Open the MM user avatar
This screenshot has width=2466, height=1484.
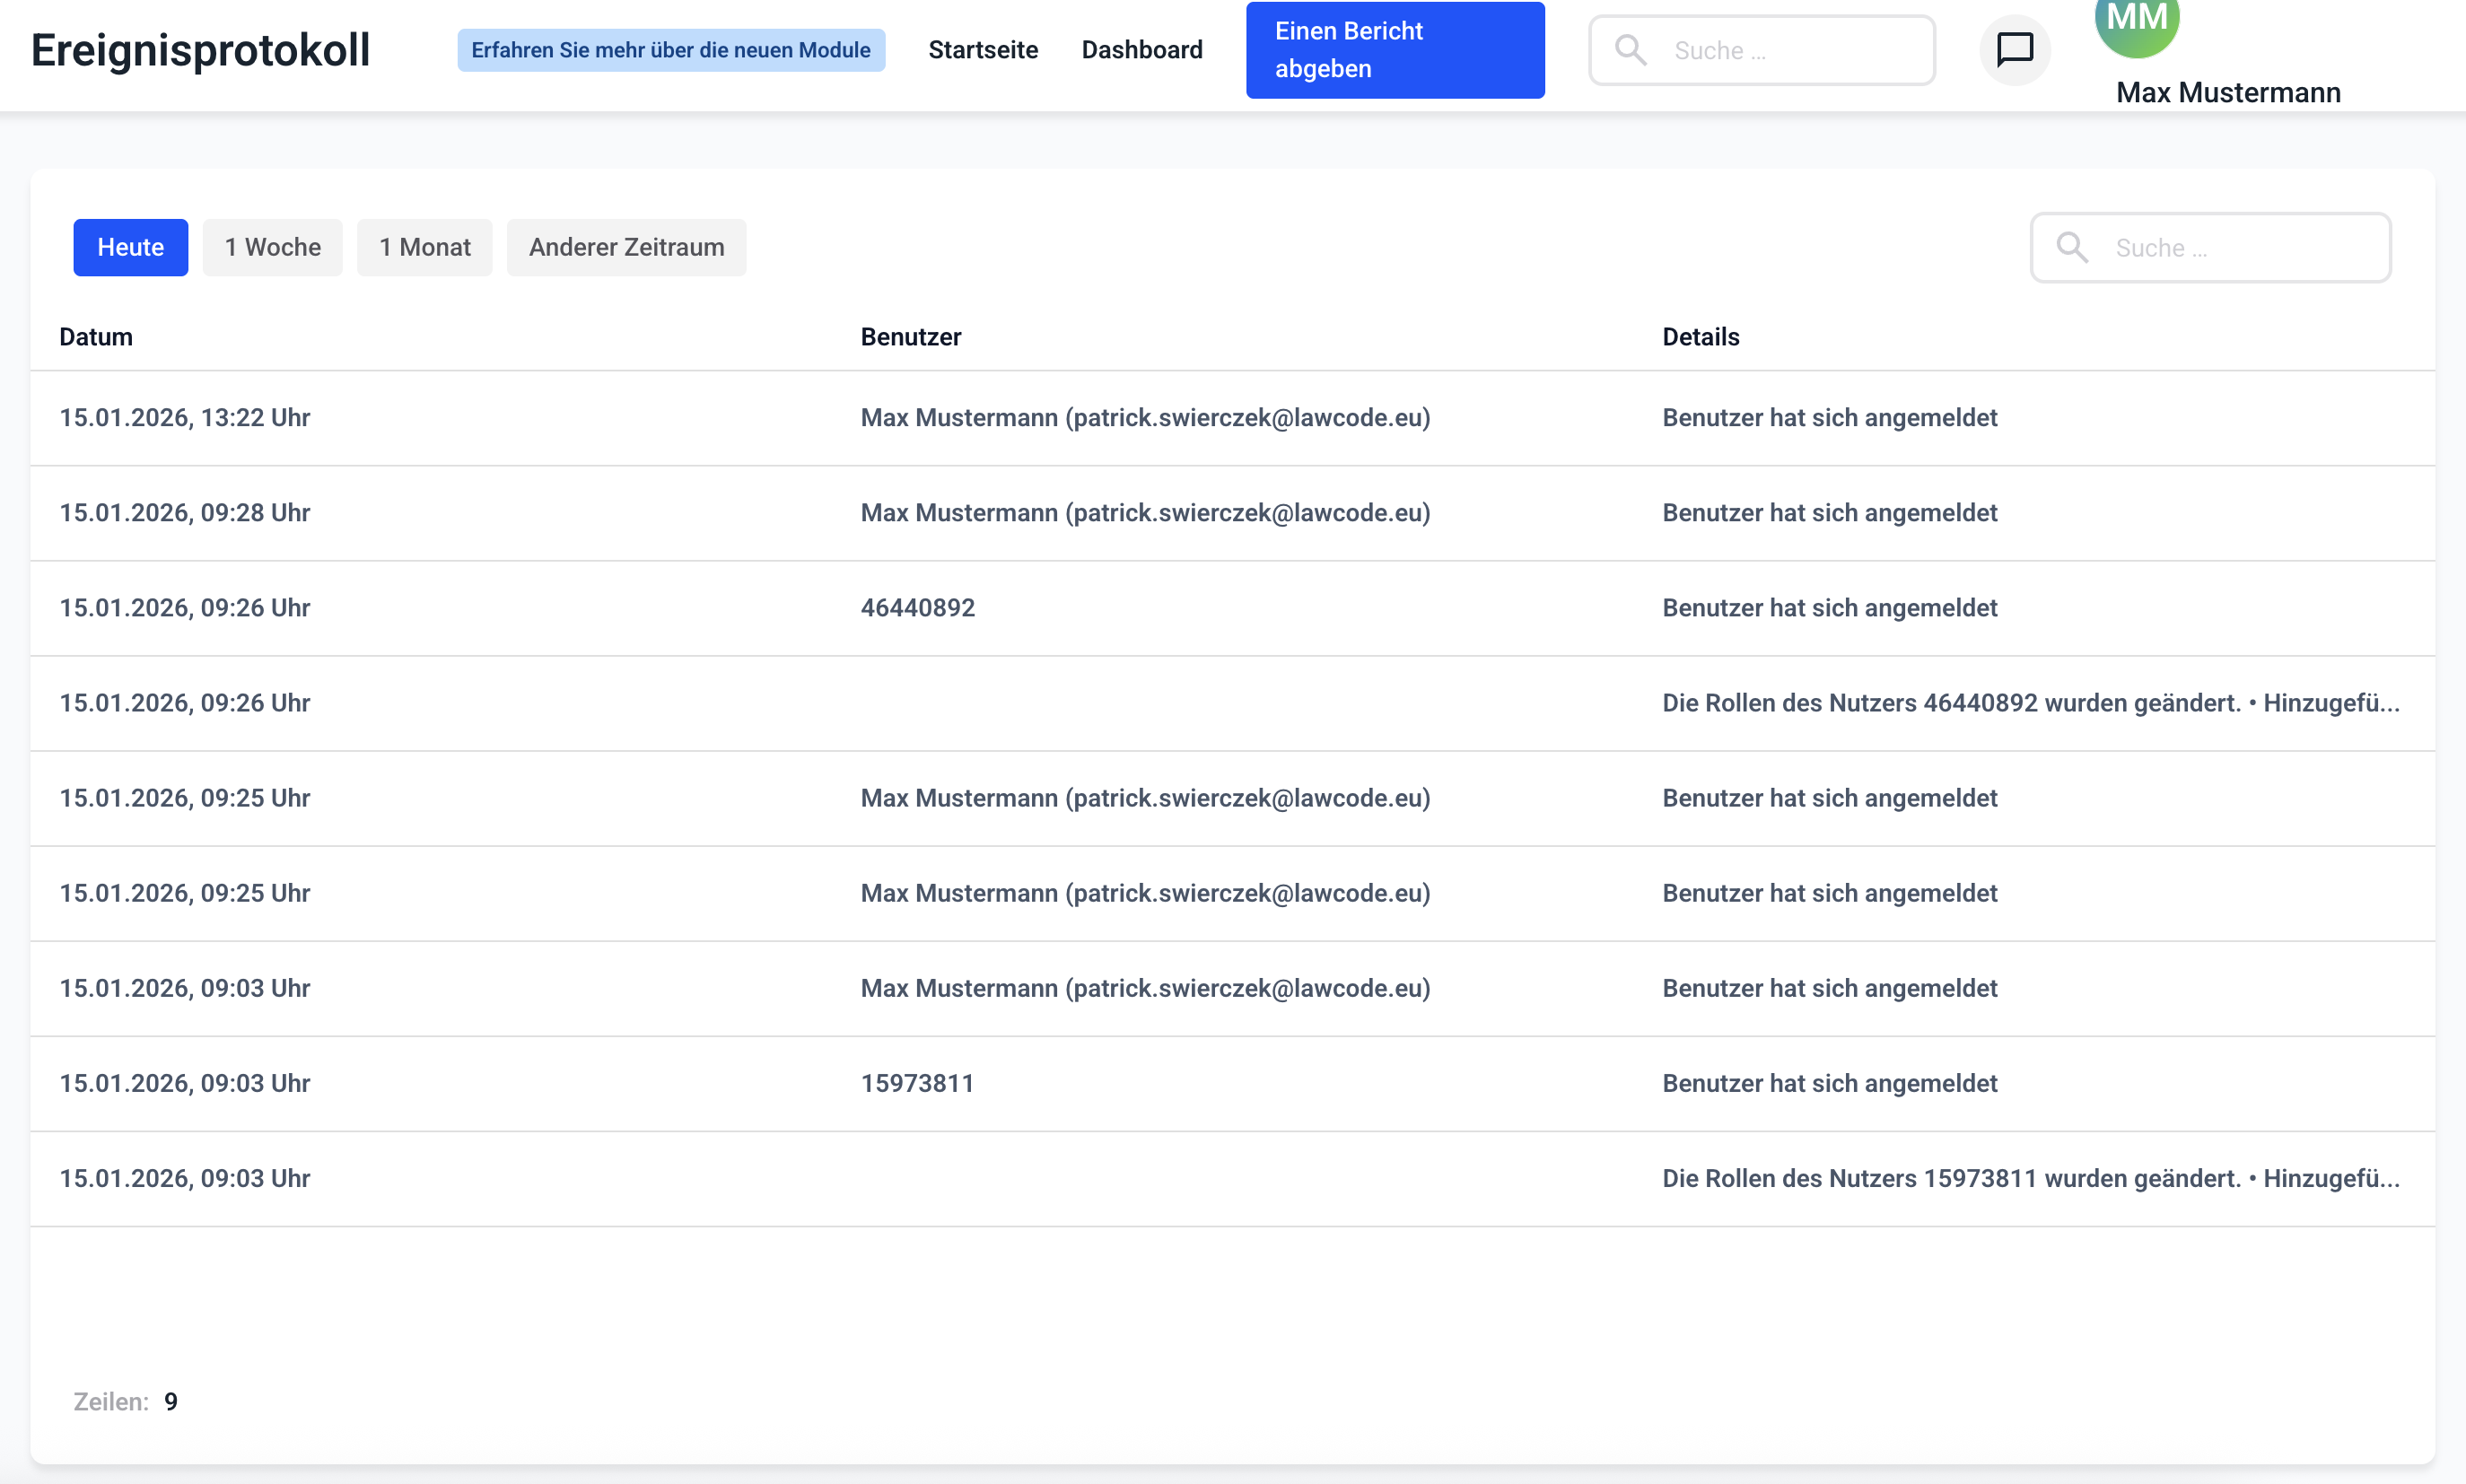point(2136,22)
